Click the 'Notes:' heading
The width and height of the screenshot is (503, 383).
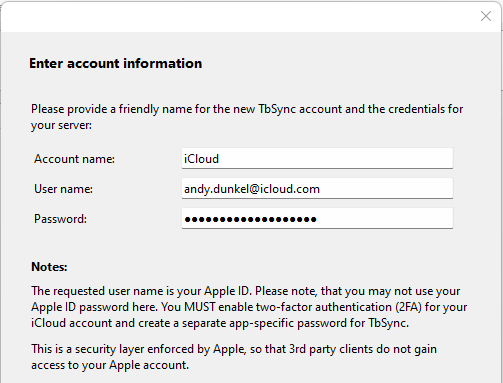point(49,267)
